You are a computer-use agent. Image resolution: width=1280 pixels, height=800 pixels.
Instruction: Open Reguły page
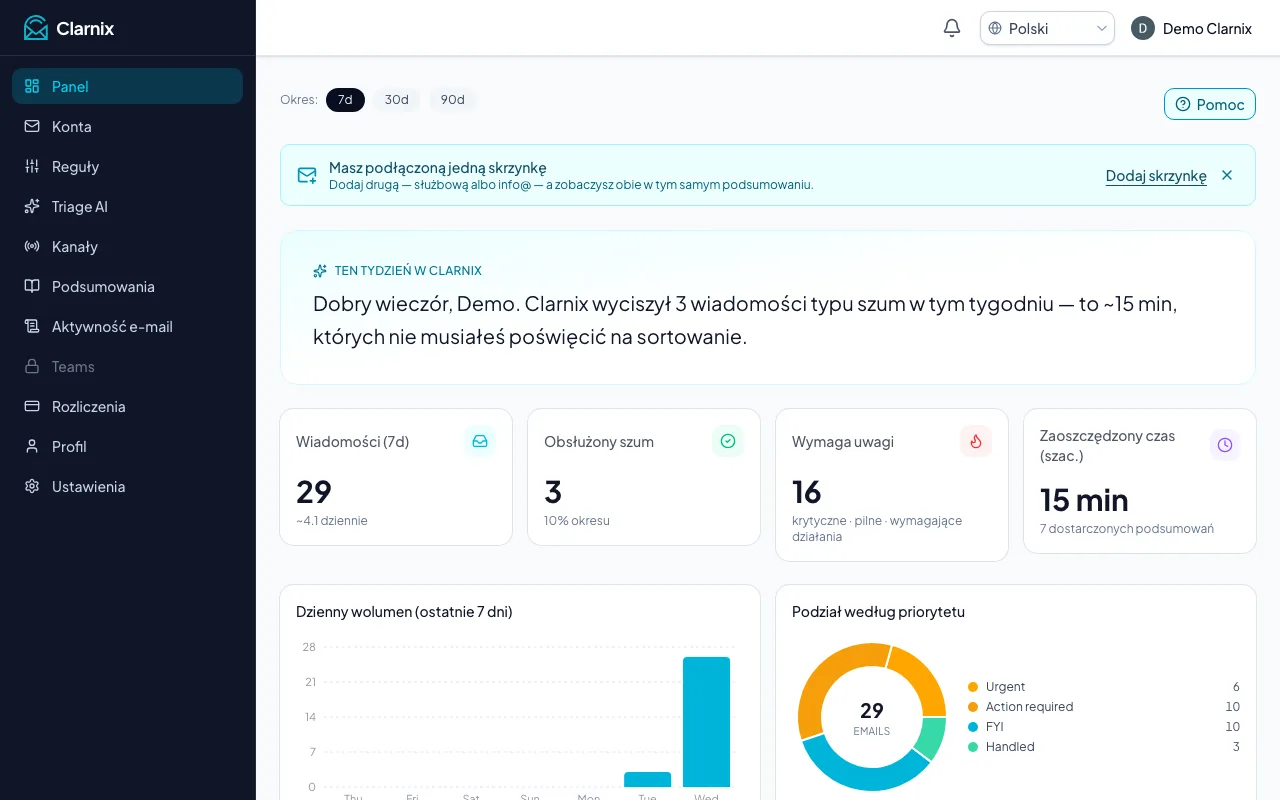pyautogui.click(x=127, y=166)
